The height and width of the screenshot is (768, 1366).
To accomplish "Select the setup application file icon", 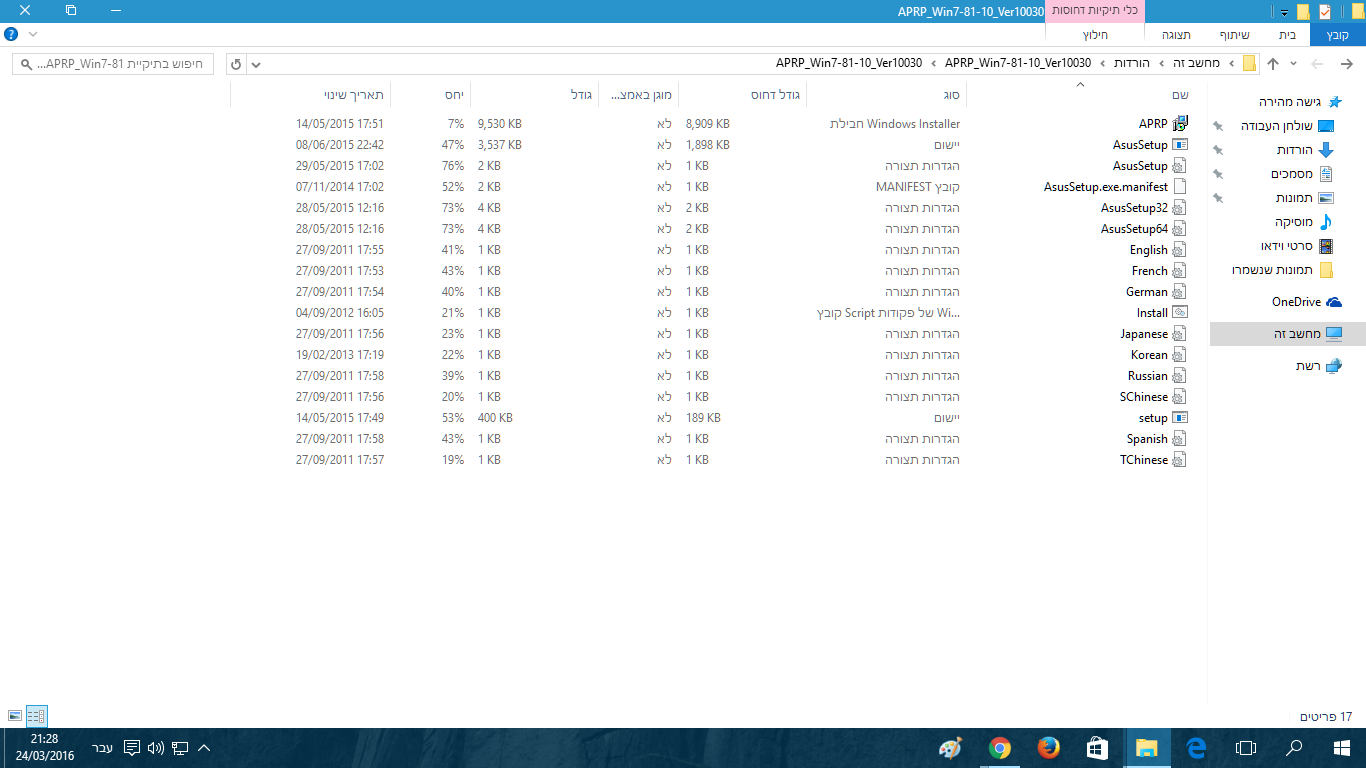I will tap(1180, 418).
